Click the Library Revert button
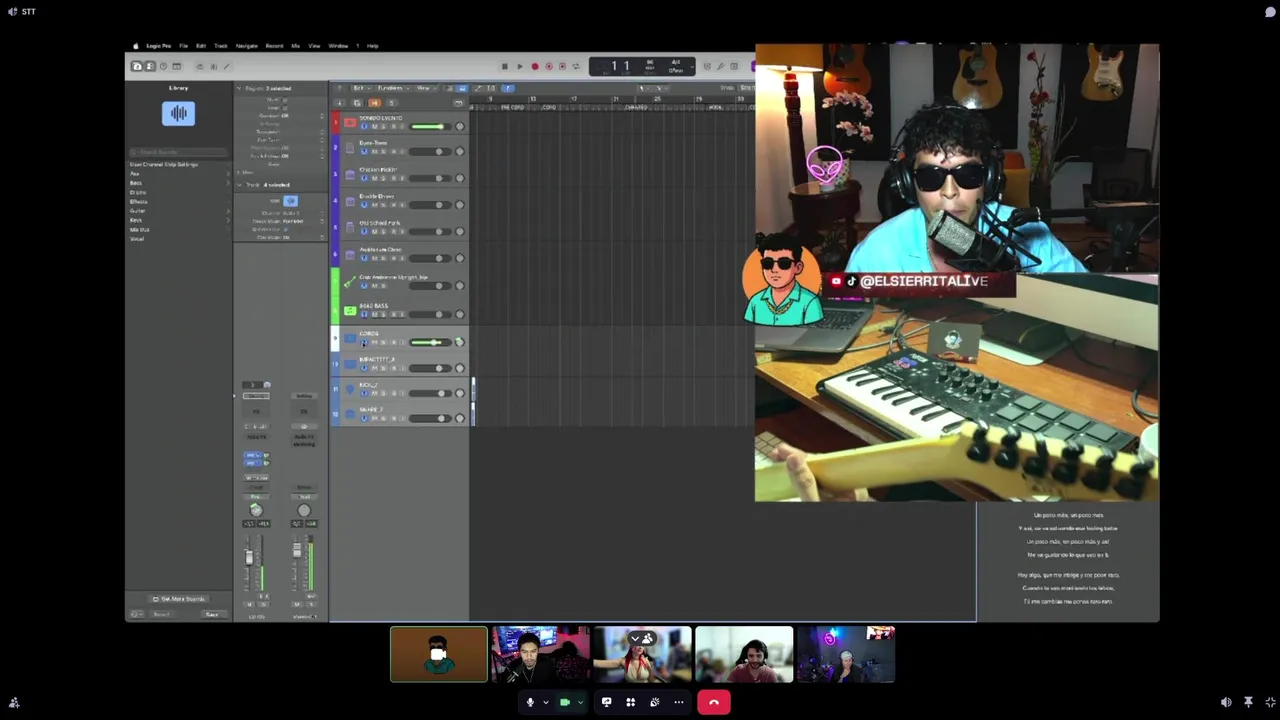This screenshot has width=1280, height=720. pyautogui.click(x=161, y=614)
